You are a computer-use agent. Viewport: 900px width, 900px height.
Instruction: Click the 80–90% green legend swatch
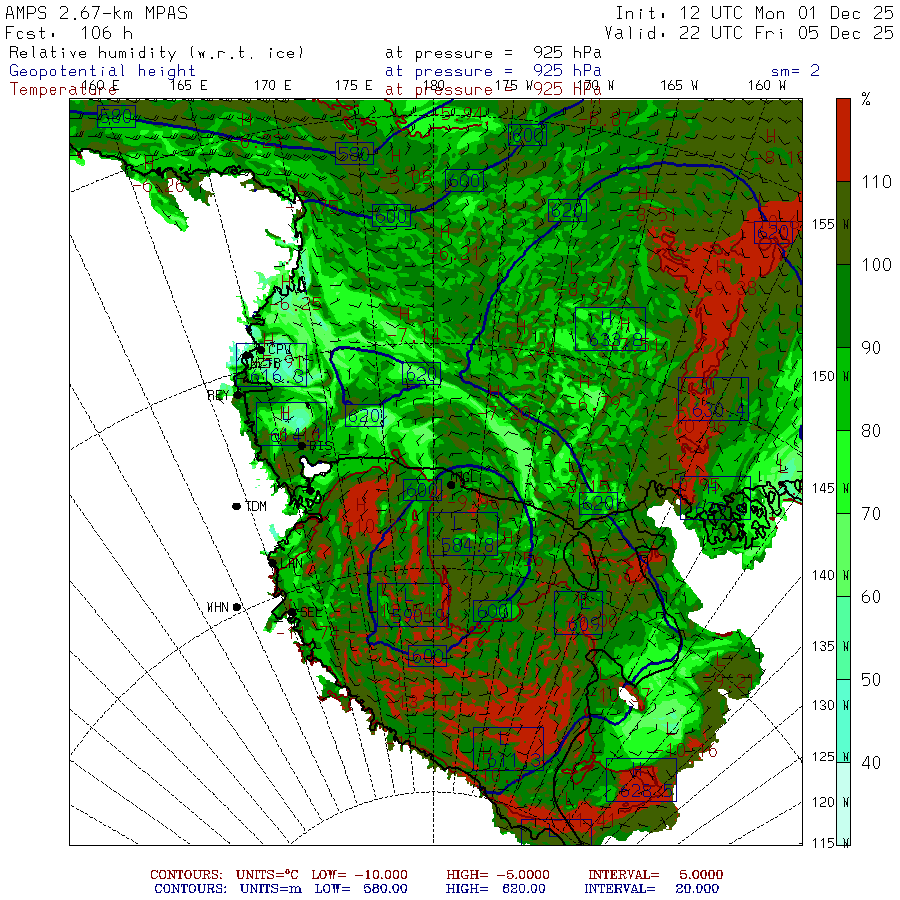click(843, 389)
